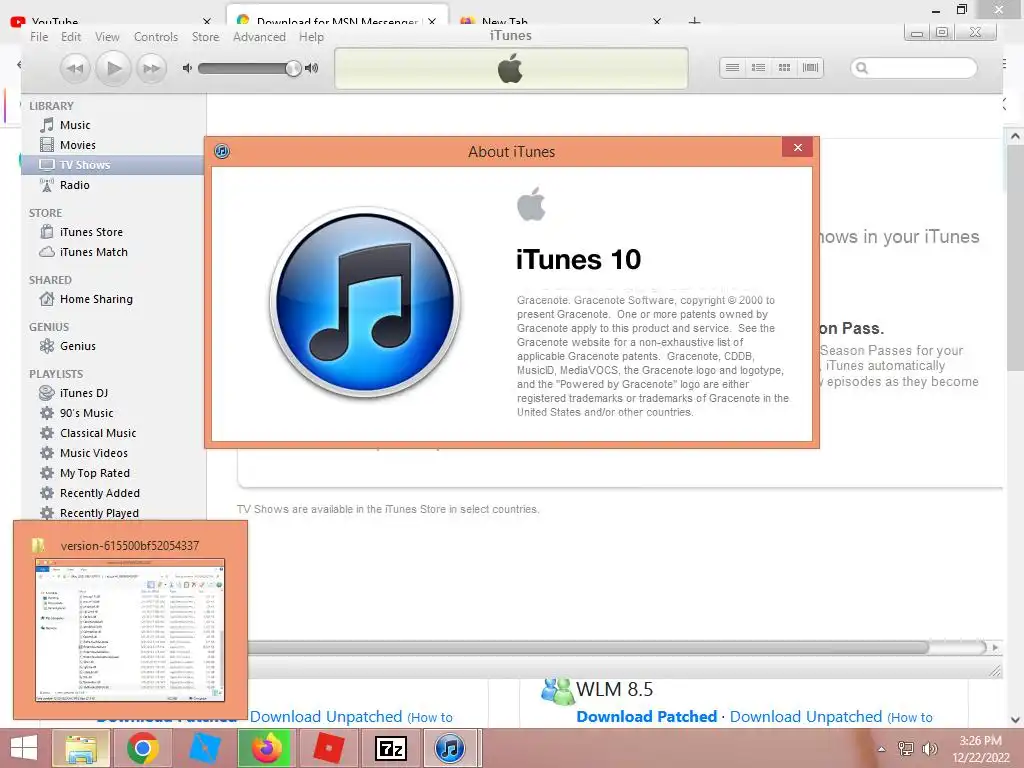Viewport: 1024px width, 768px height.
Task: Open the Roblox icon on the taskbar
Action: click(x=328, y=748)
